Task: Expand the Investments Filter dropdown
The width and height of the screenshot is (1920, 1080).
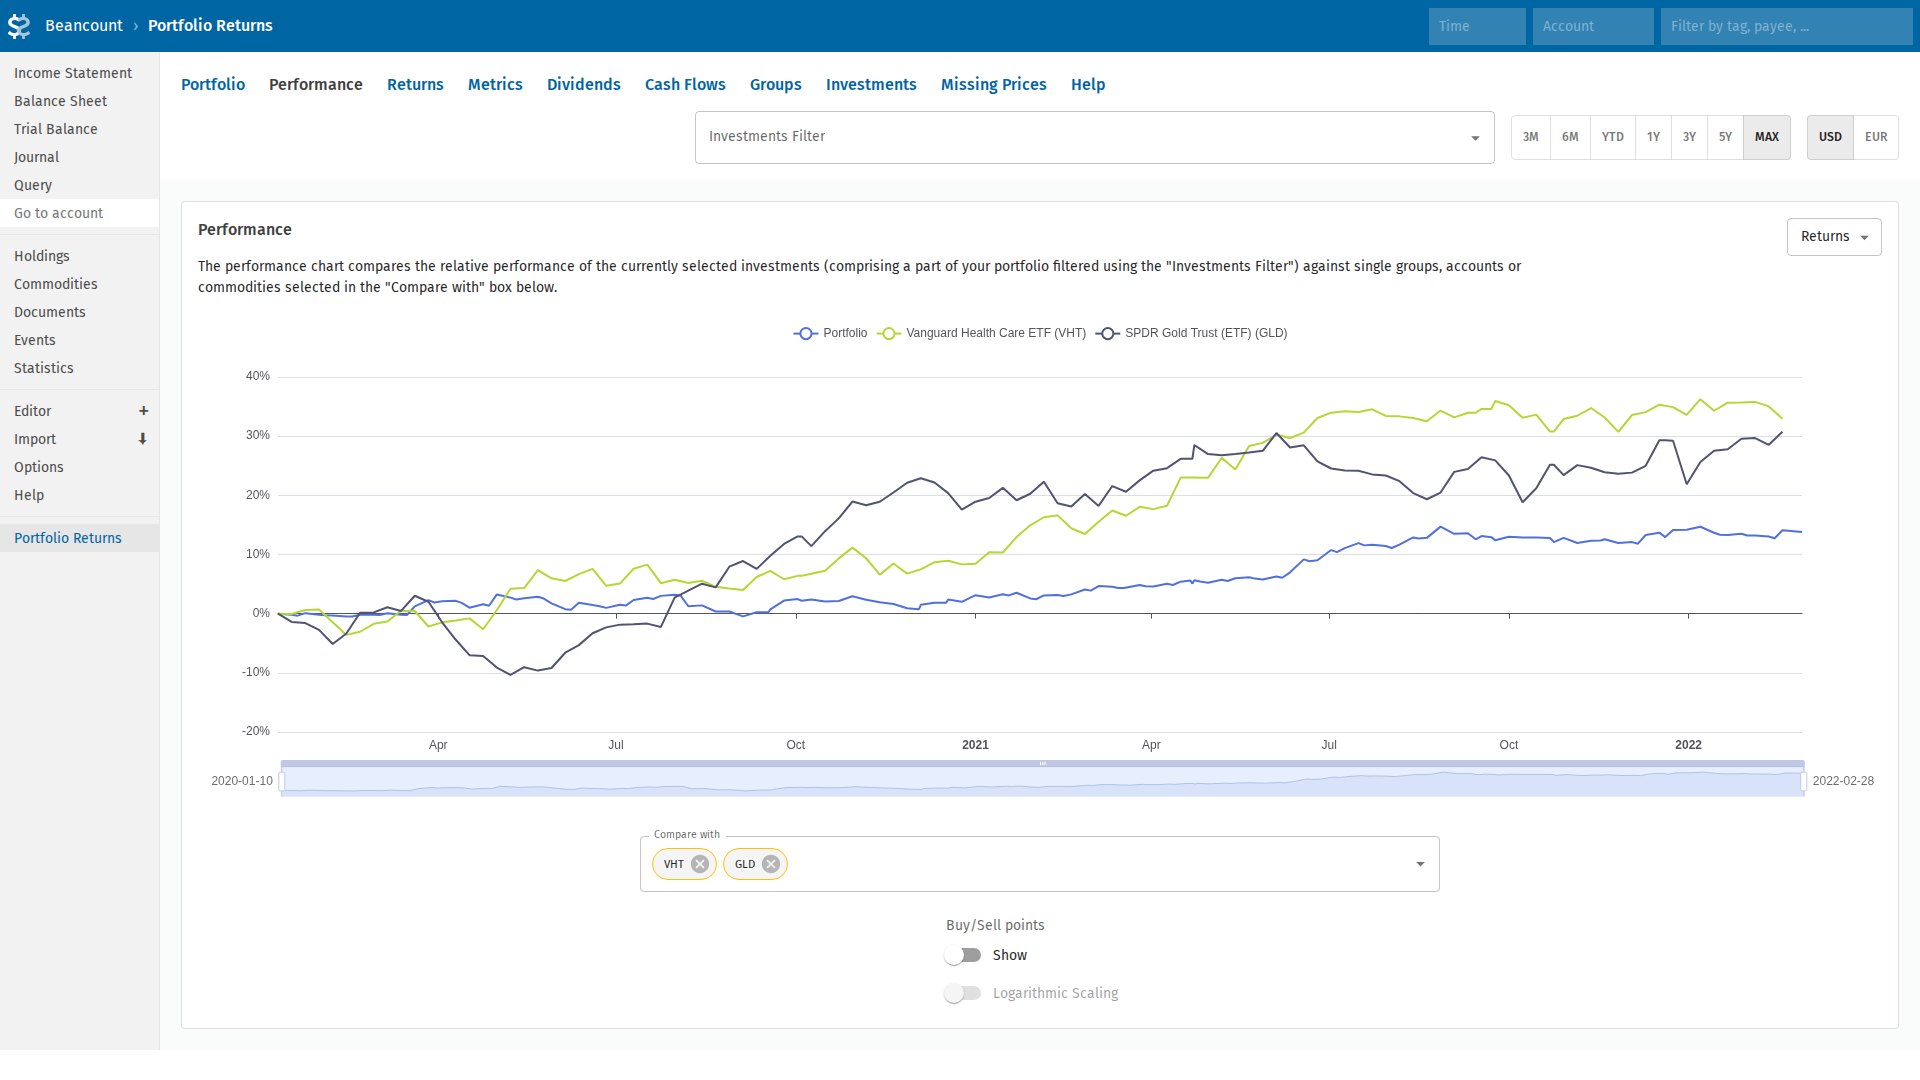Action: [1474, 138]
